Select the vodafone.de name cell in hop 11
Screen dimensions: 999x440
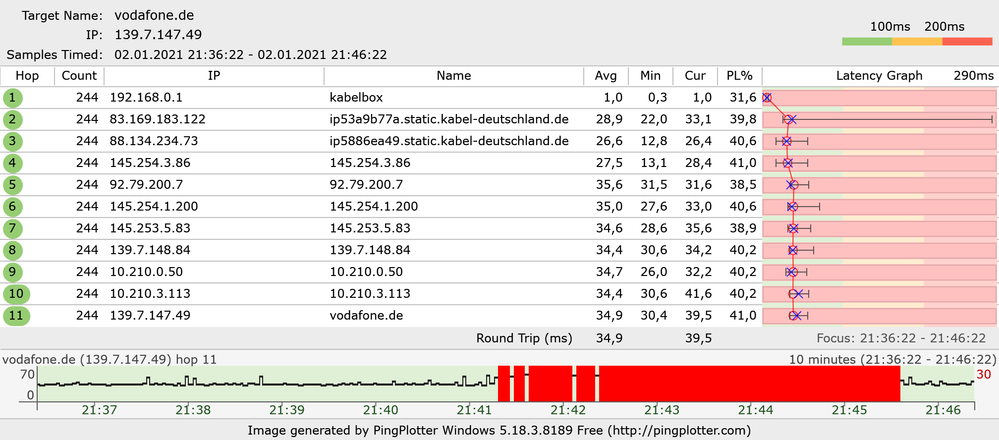point(367,316)
